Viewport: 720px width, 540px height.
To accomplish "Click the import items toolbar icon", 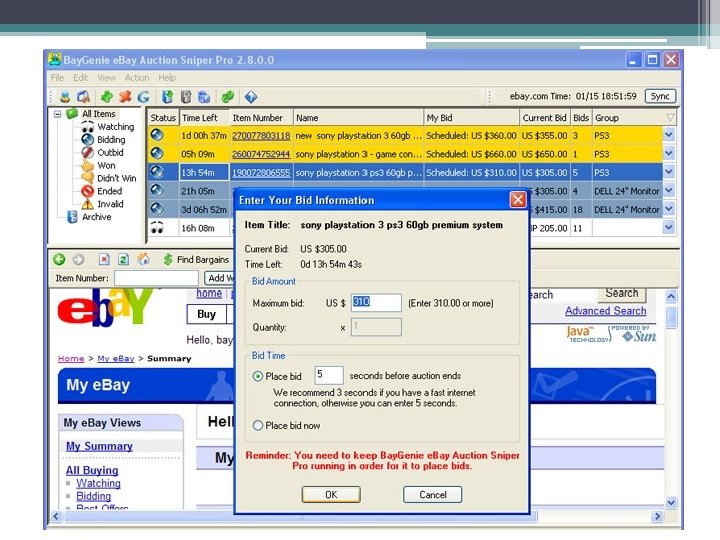I will pos(168,97).
